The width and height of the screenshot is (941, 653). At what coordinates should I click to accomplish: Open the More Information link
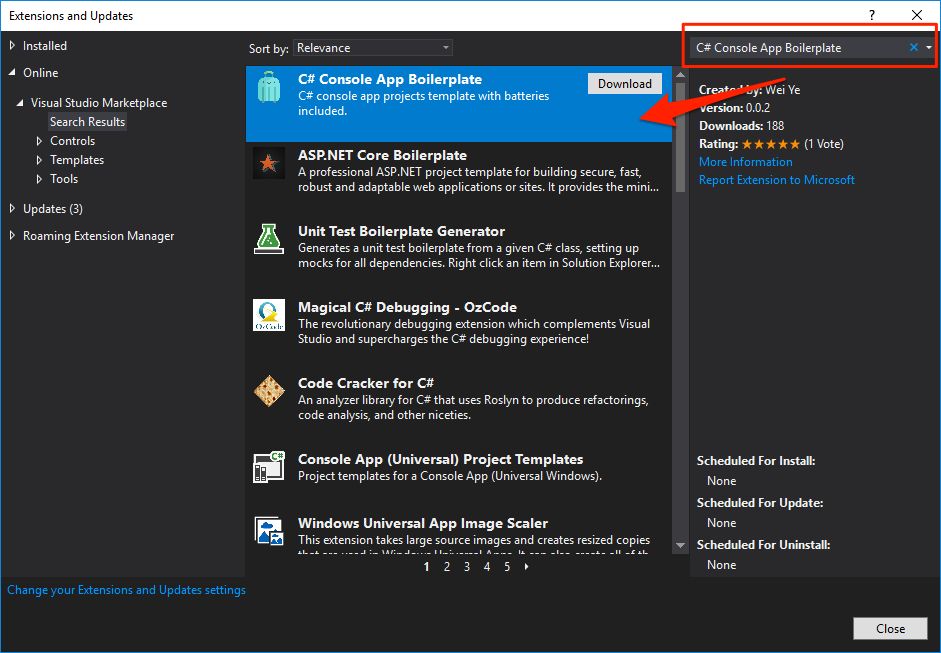[745, 162]
